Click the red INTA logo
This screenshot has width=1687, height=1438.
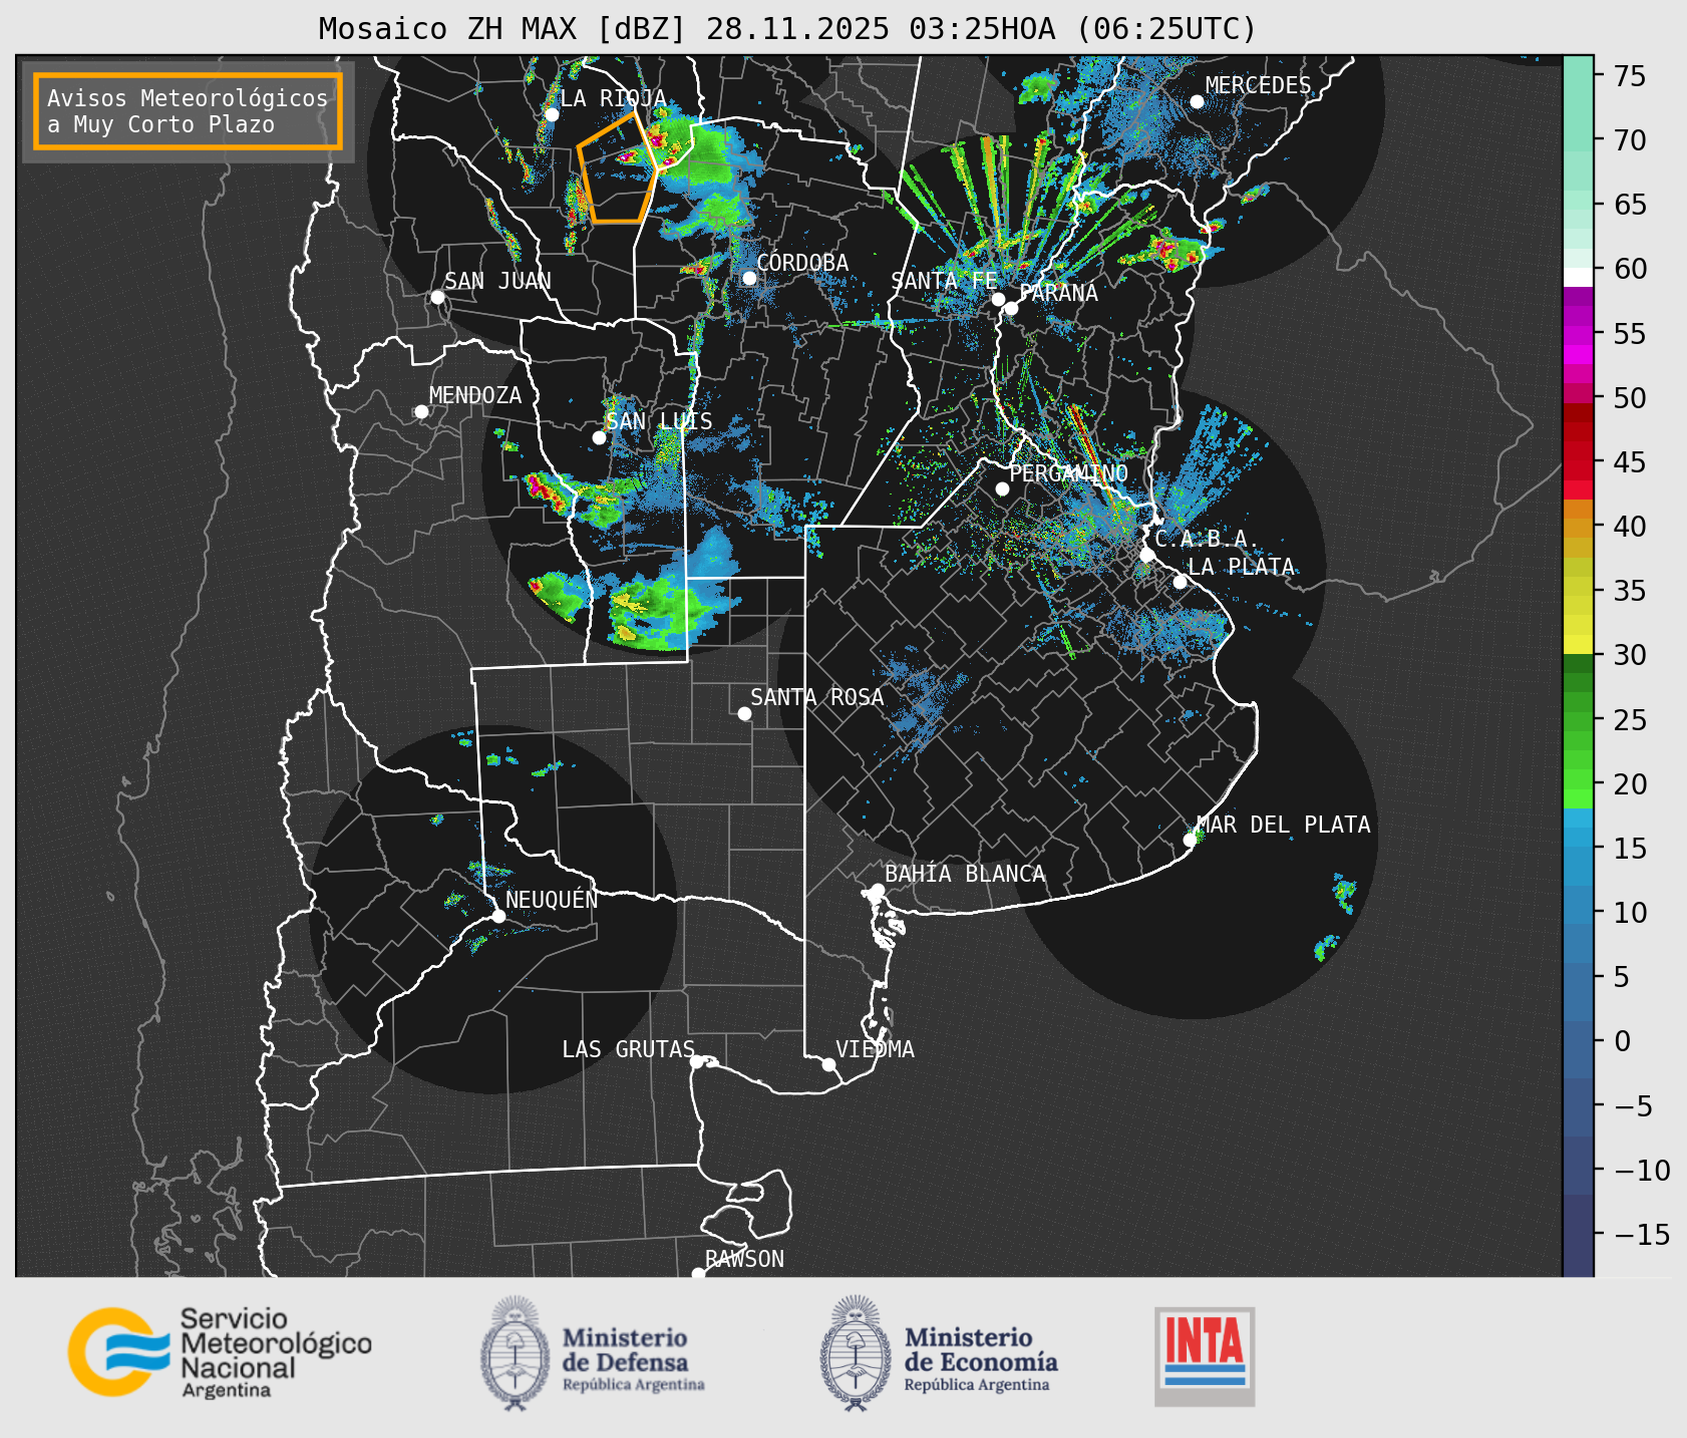[x=1204, y=1356]
